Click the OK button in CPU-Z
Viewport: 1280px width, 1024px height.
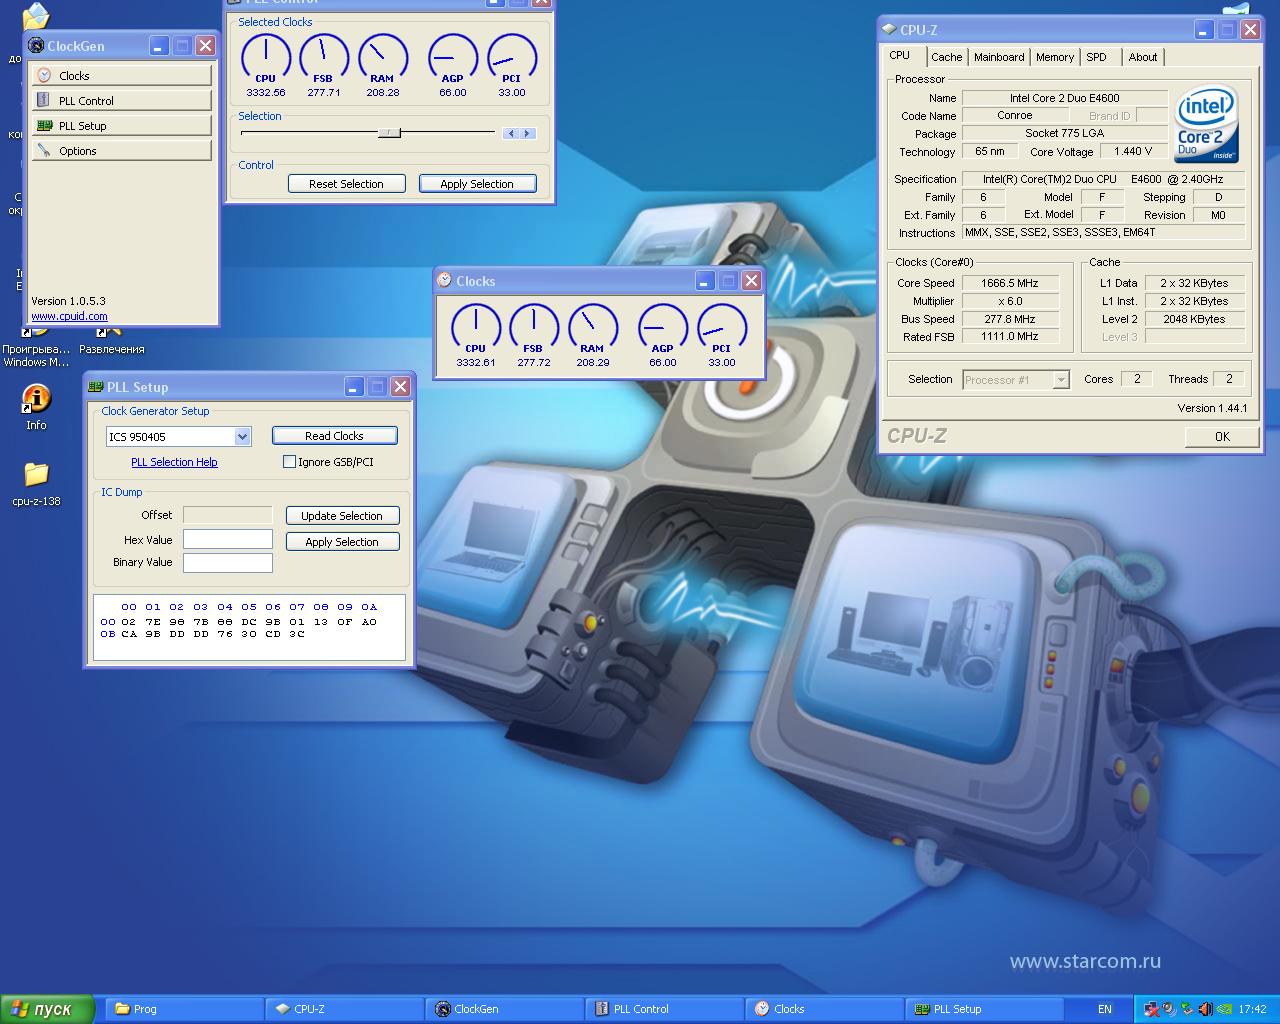pos(1222,437)
